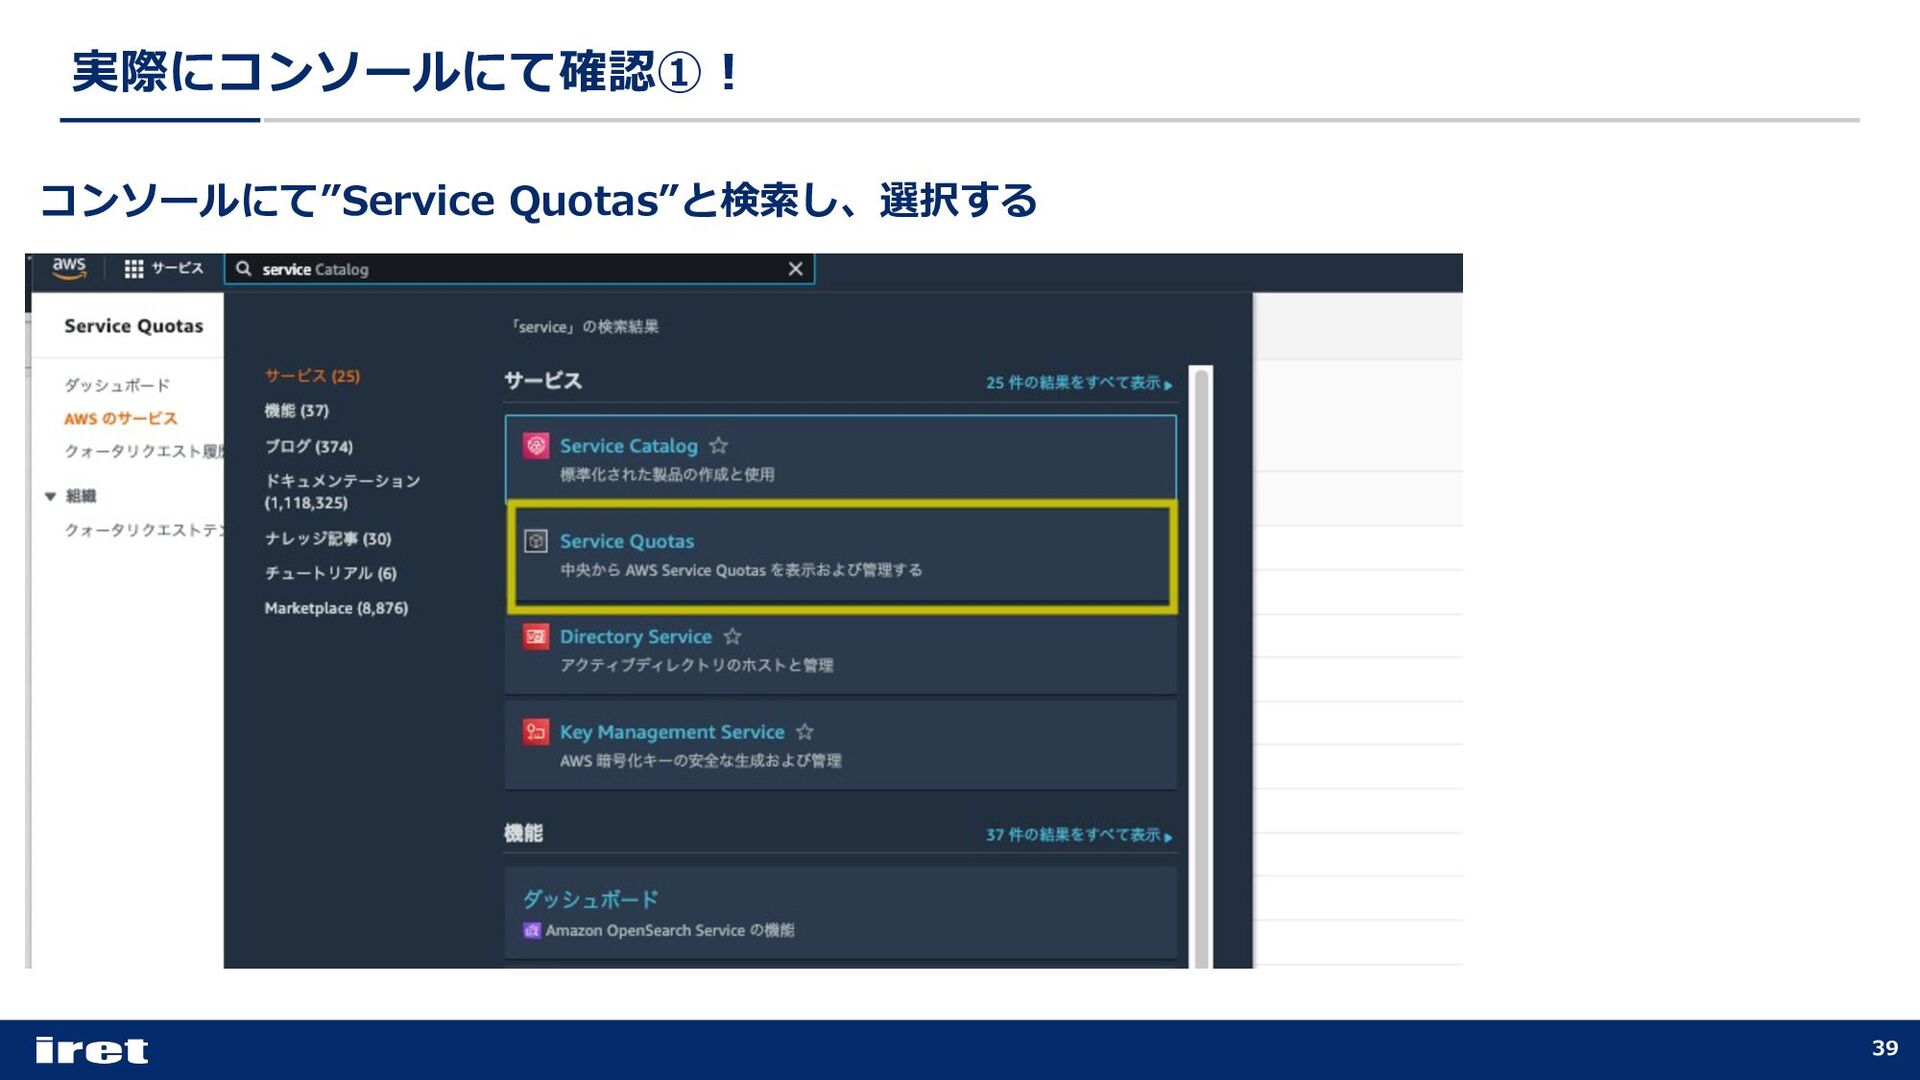
Task: Filter by サービス (25) category
Action: coord(312,376)
